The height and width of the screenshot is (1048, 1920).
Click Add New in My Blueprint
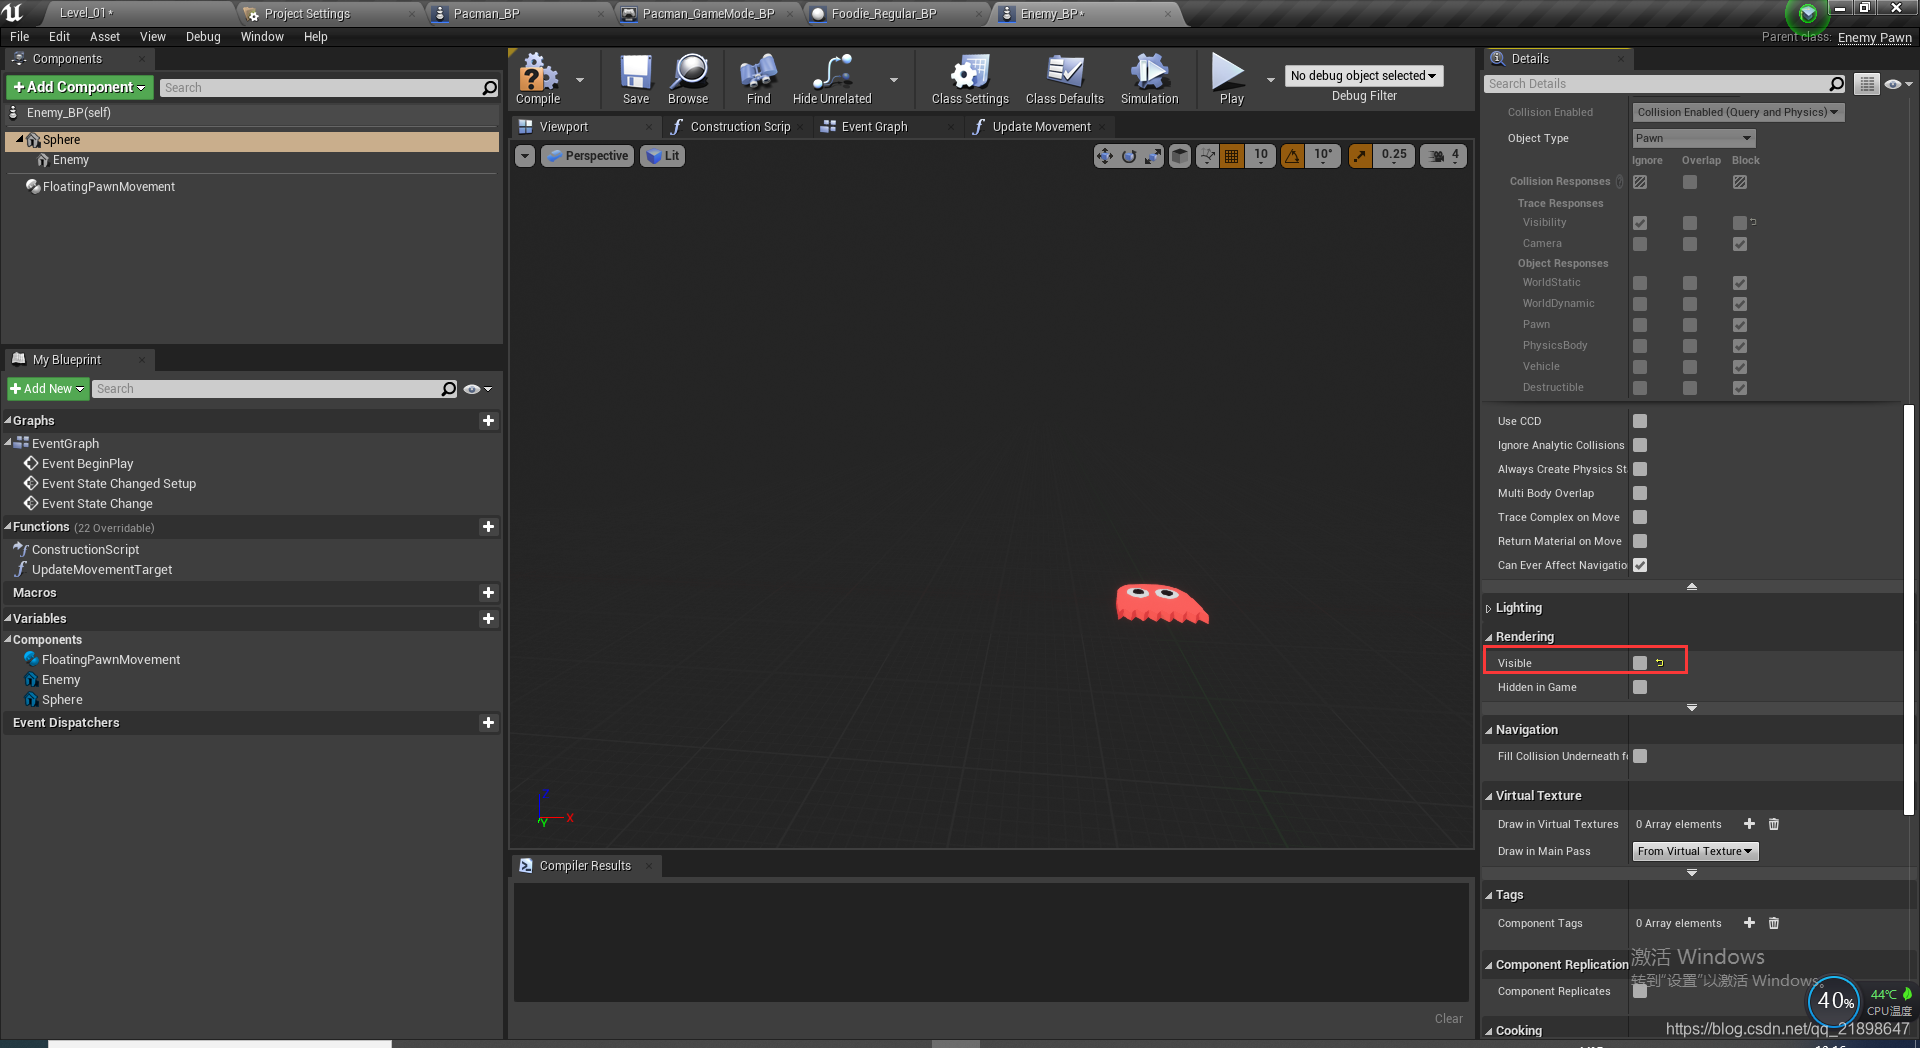tap(48, 389)
